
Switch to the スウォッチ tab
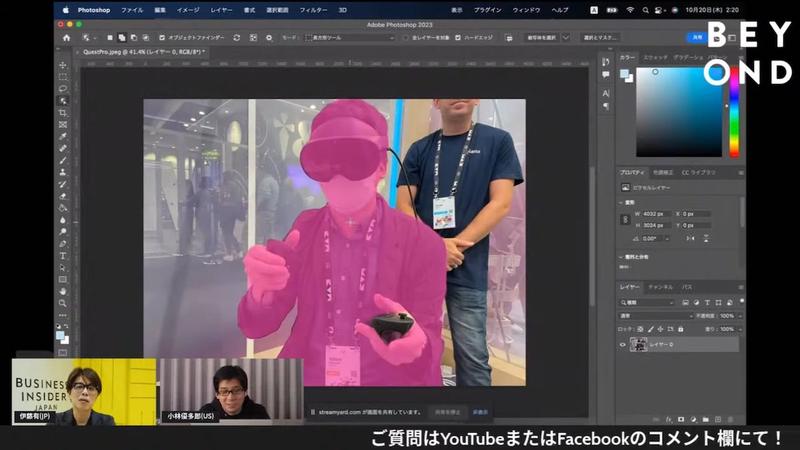(x=655, y=58)
